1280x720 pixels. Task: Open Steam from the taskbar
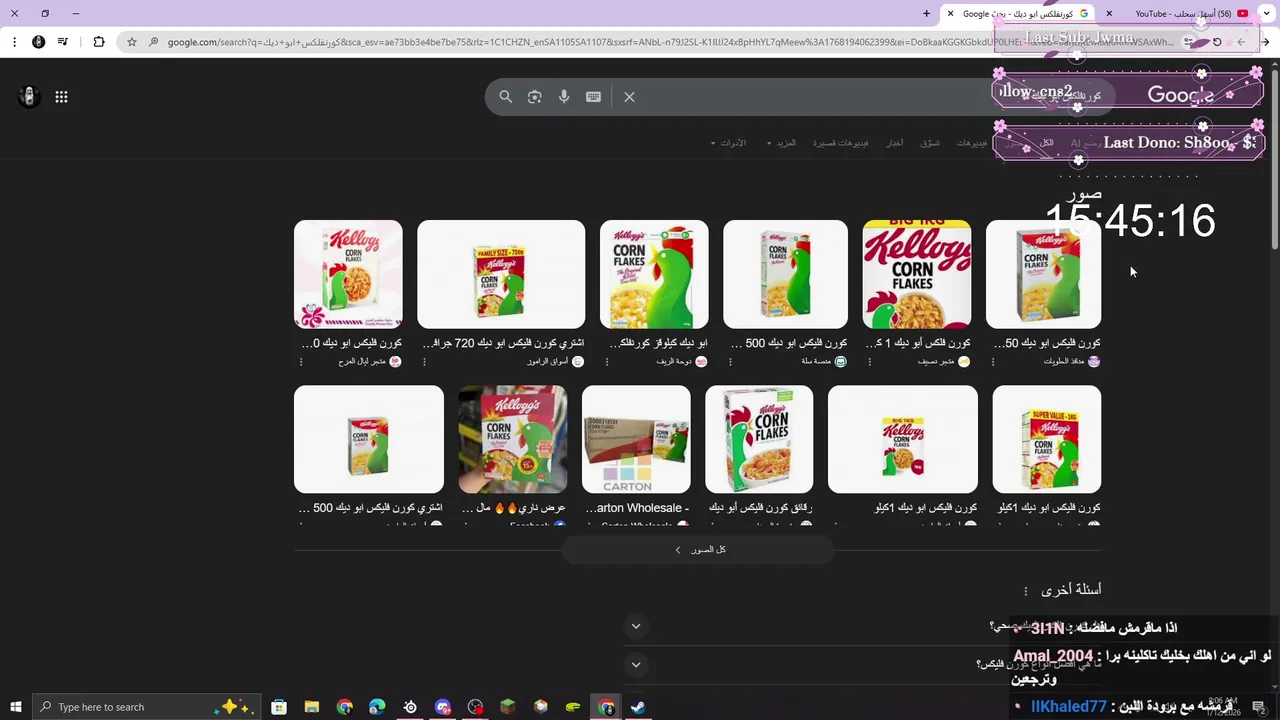[637, 707]
